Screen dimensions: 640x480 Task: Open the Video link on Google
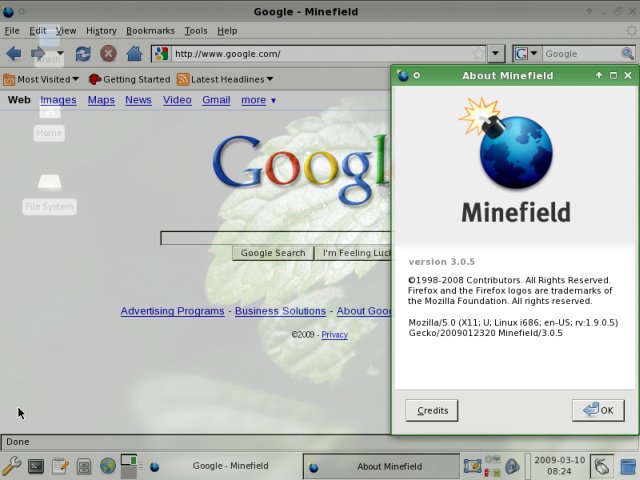(177, 100)
